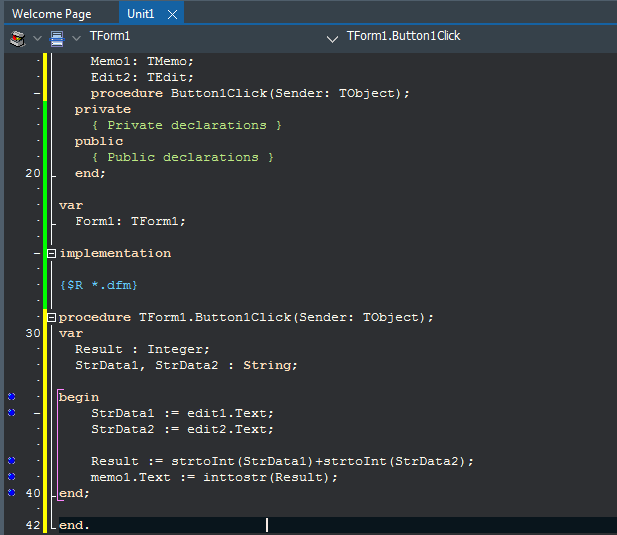Viewport: 617px width, 535px height.
Task: Click line number 20 in gutter
Action: [x=33, y=173]
